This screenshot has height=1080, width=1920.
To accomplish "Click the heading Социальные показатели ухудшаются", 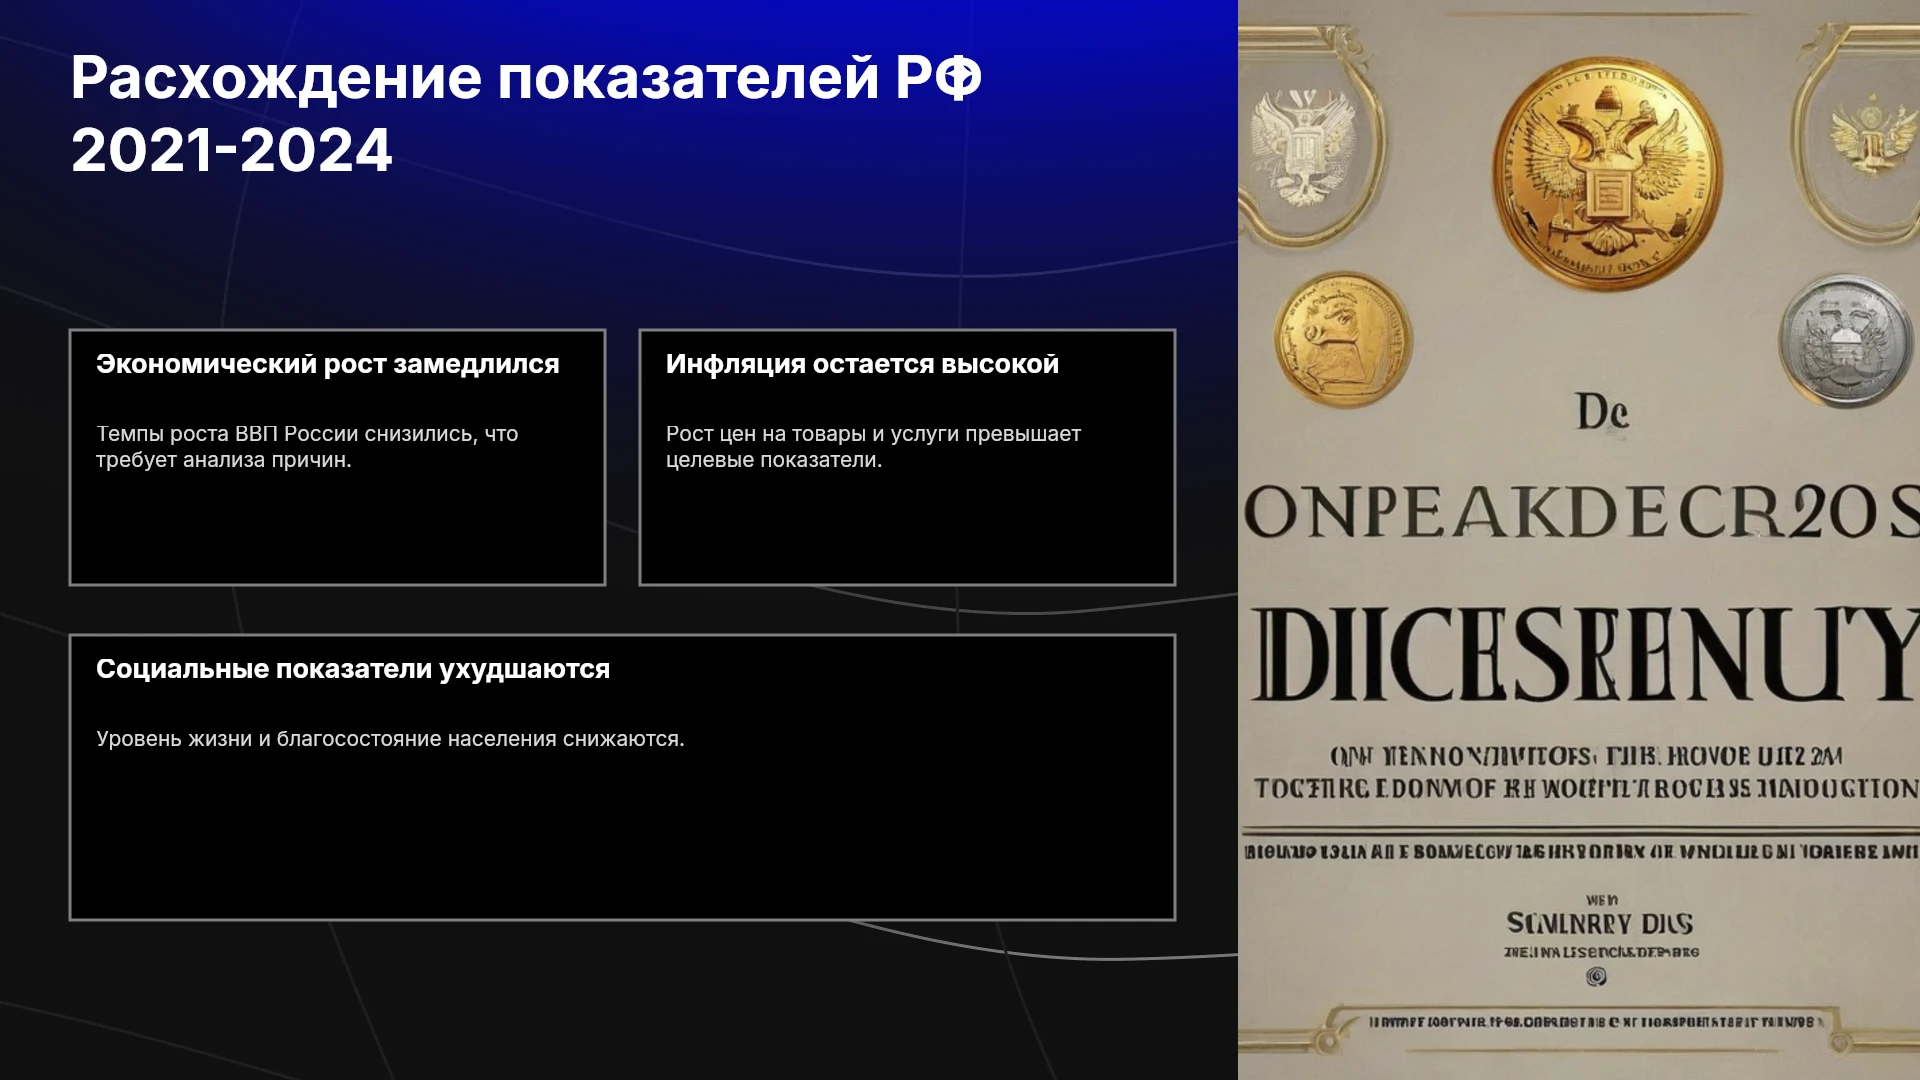I will 353,669.
